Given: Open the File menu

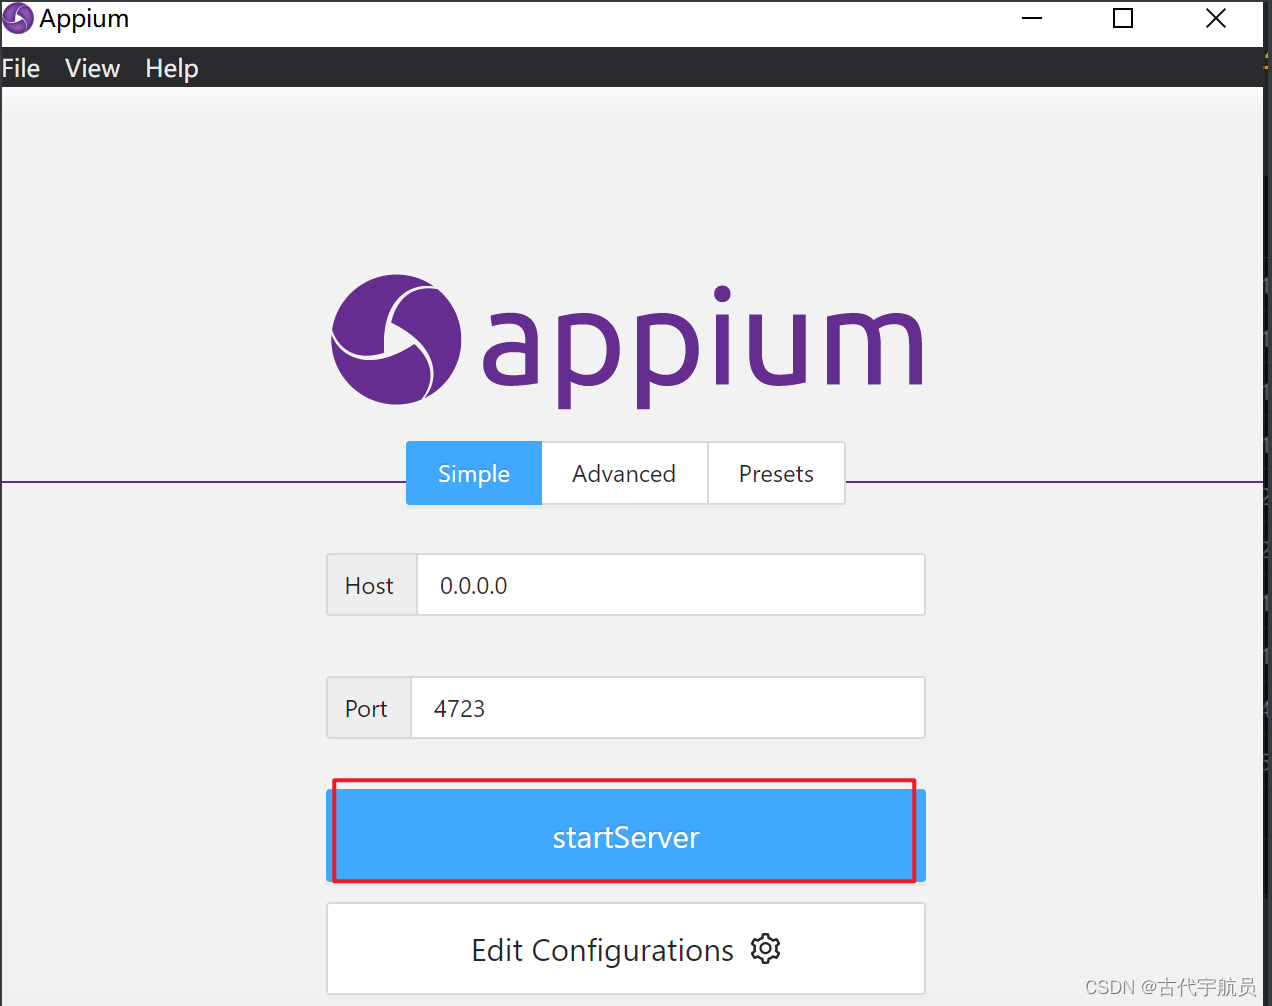Looking at the screenshot, I should [x=21, y=68].
